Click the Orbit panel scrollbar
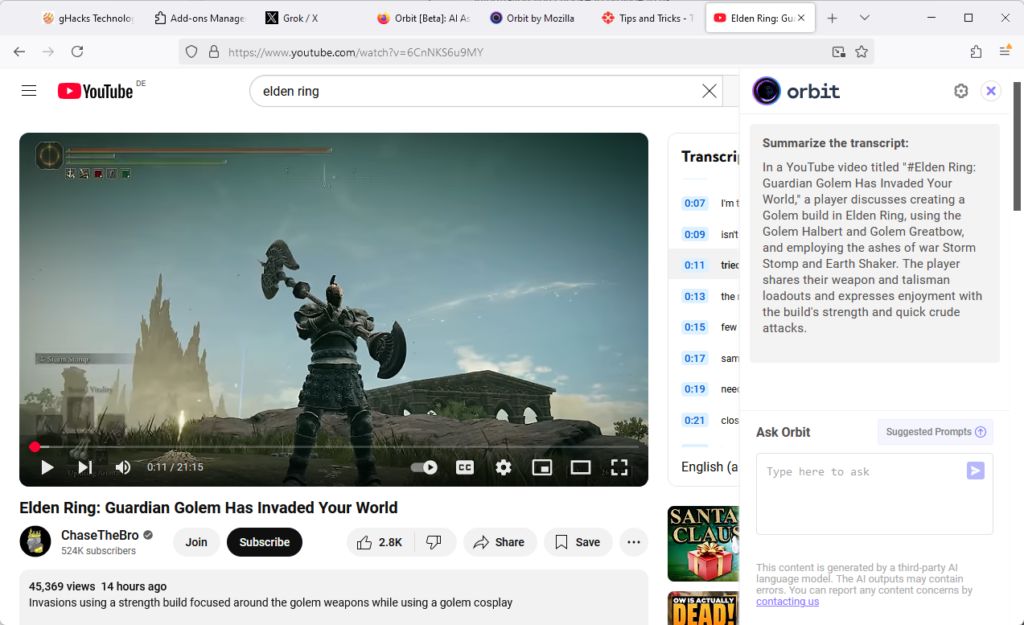 point(1017,146)
